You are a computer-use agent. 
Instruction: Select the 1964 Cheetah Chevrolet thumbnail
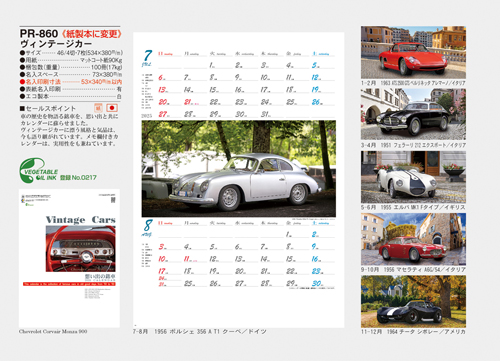(x=413, y=301)
